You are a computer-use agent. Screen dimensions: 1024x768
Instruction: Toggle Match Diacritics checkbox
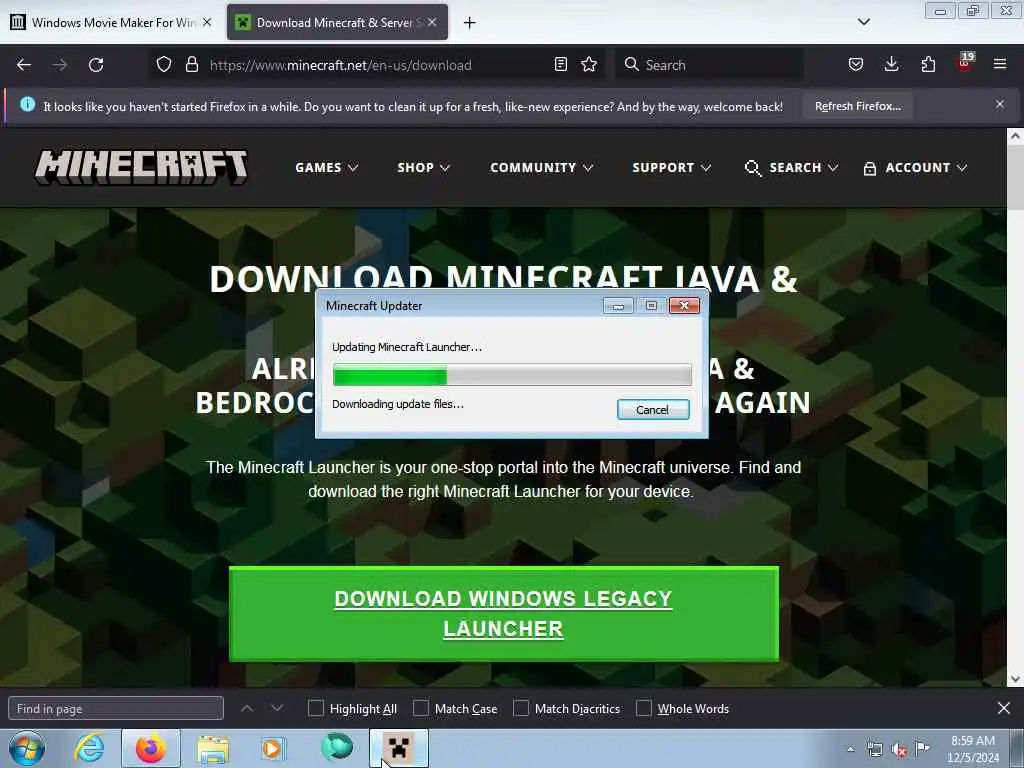click(521, 708)
